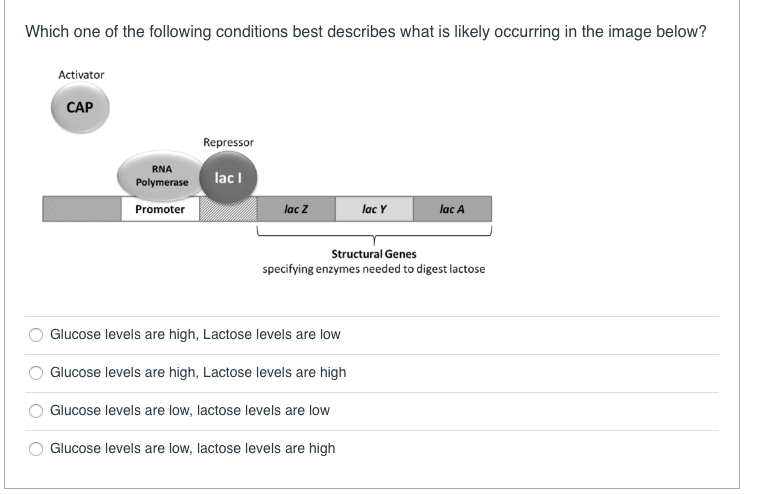766x494 pixels.
Task: Click the "Glucose levels are low, lactose levels are low" text
Action: [190, 411]
